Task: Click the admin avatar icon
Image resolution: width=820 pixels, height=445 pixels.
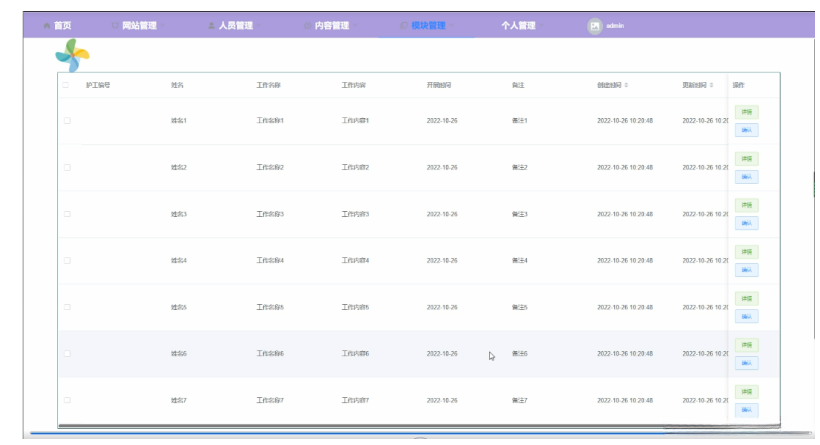Action: (595, 26)
